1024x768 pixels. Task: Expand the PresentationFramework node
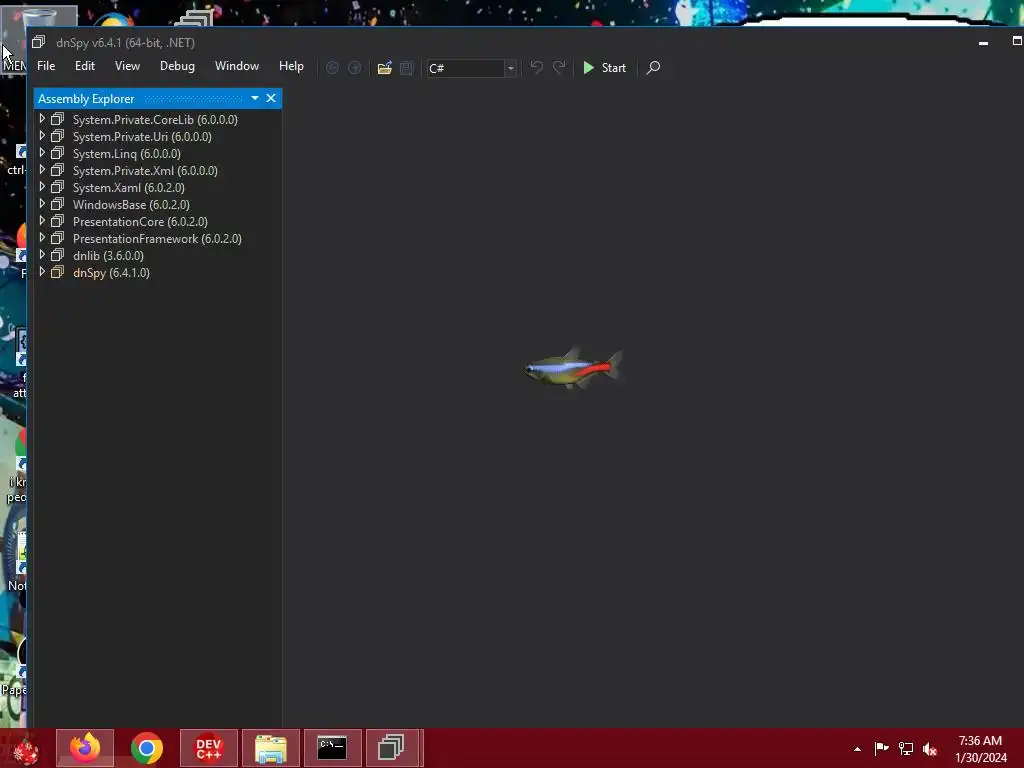pyautogui.click(x=42, y=238)
